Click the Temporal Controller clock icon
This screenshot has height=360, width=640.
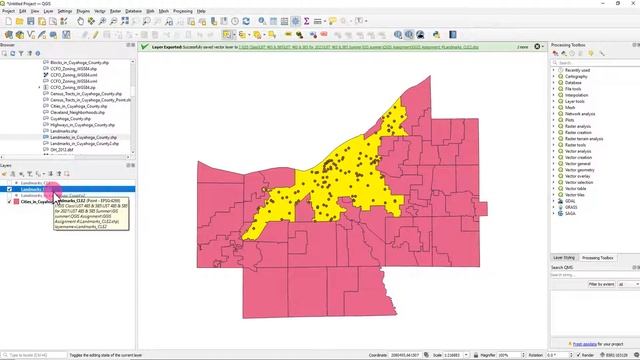point(235,21)
